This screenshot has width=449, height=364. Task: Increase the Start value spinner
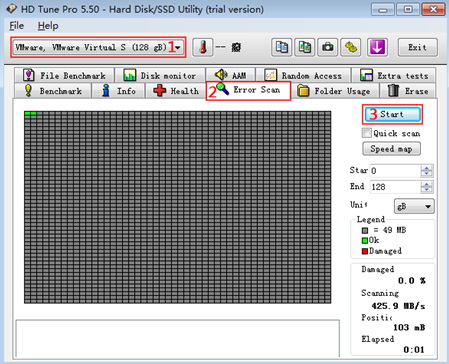(x=427, y=168)
